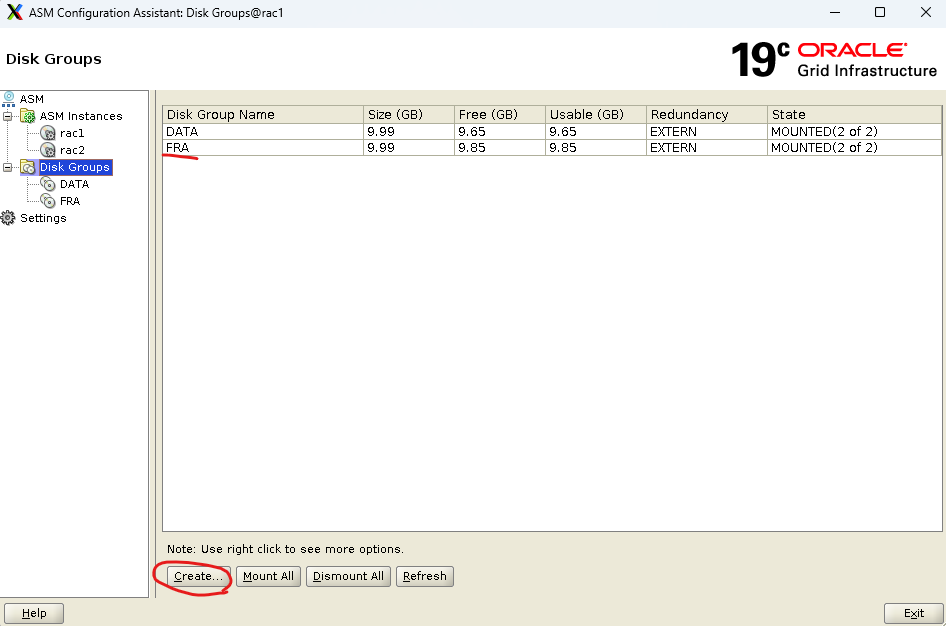946x626 pixels.
Task: Sort by Disk Group Name column header
Action: 263,115
